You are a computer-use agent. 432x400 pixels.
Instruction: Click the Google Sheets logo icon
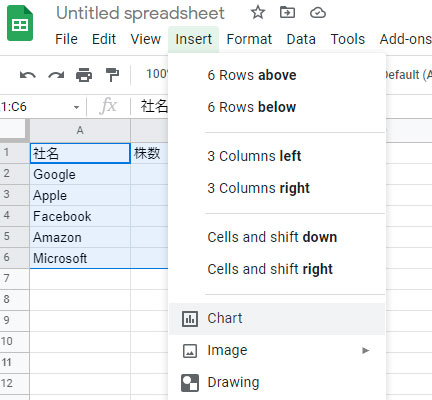coord(20,23)
